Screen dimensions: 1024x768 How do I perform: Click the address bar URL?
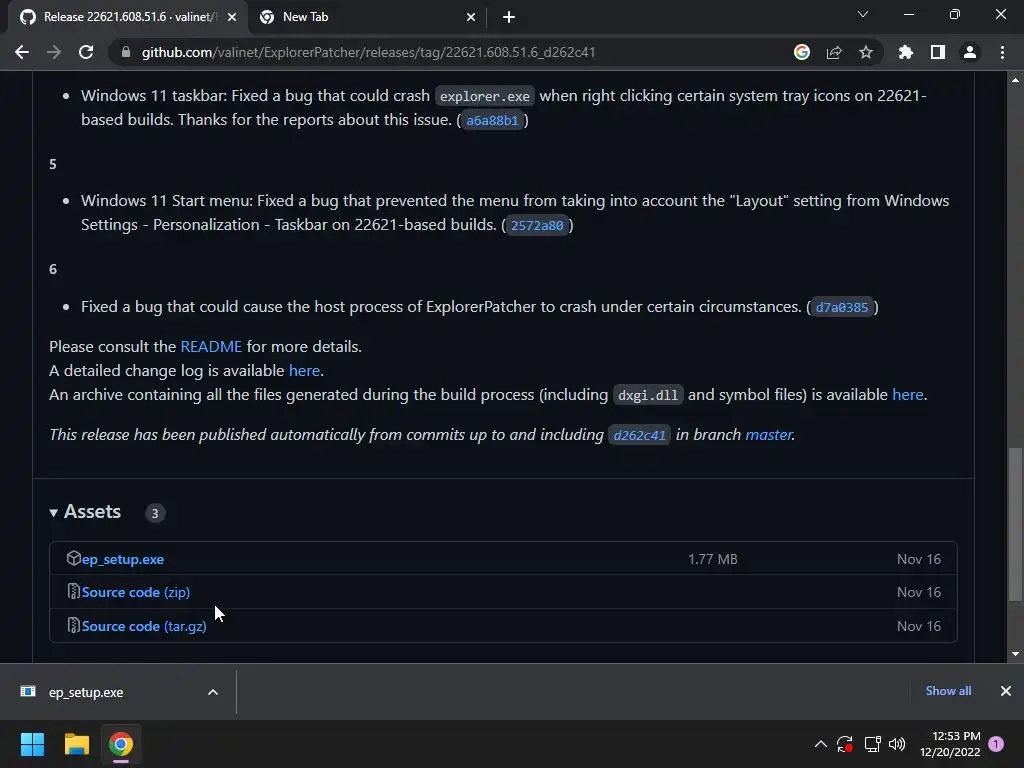click(x=368, y=52)
